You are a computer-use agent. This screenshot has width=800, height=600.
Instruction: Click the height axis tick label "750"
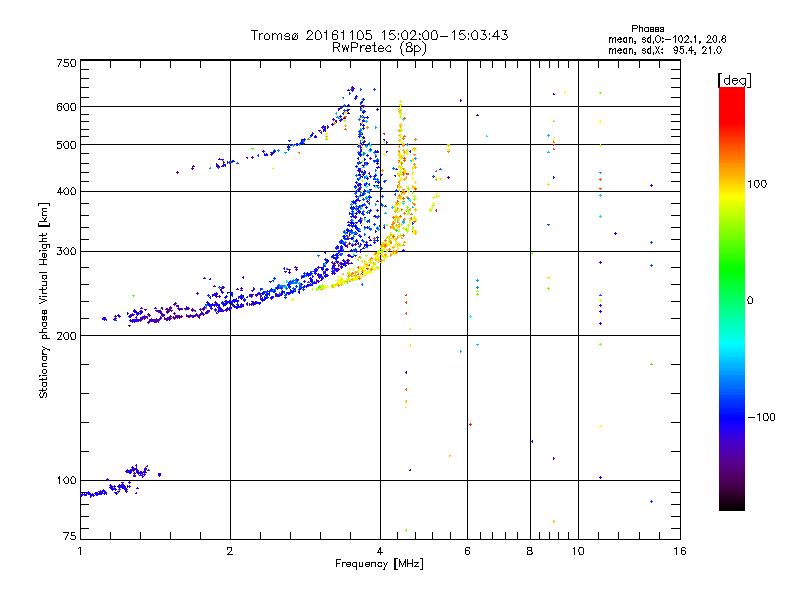coord(66,63)
